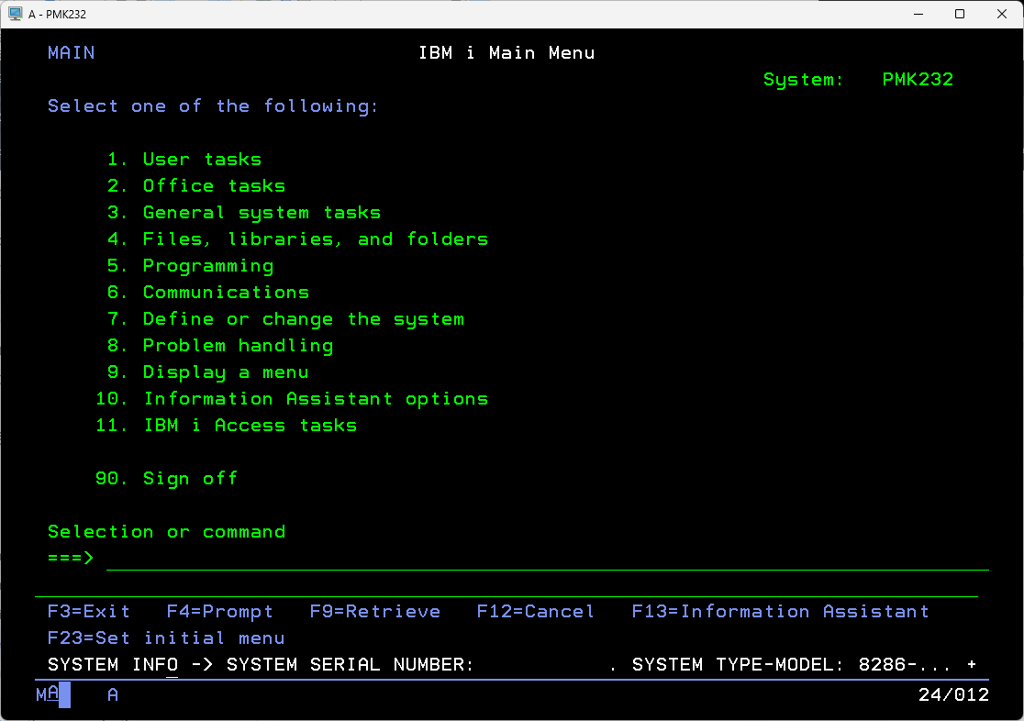
Task: Click the Selection or command input line
Action: (546, 558)
